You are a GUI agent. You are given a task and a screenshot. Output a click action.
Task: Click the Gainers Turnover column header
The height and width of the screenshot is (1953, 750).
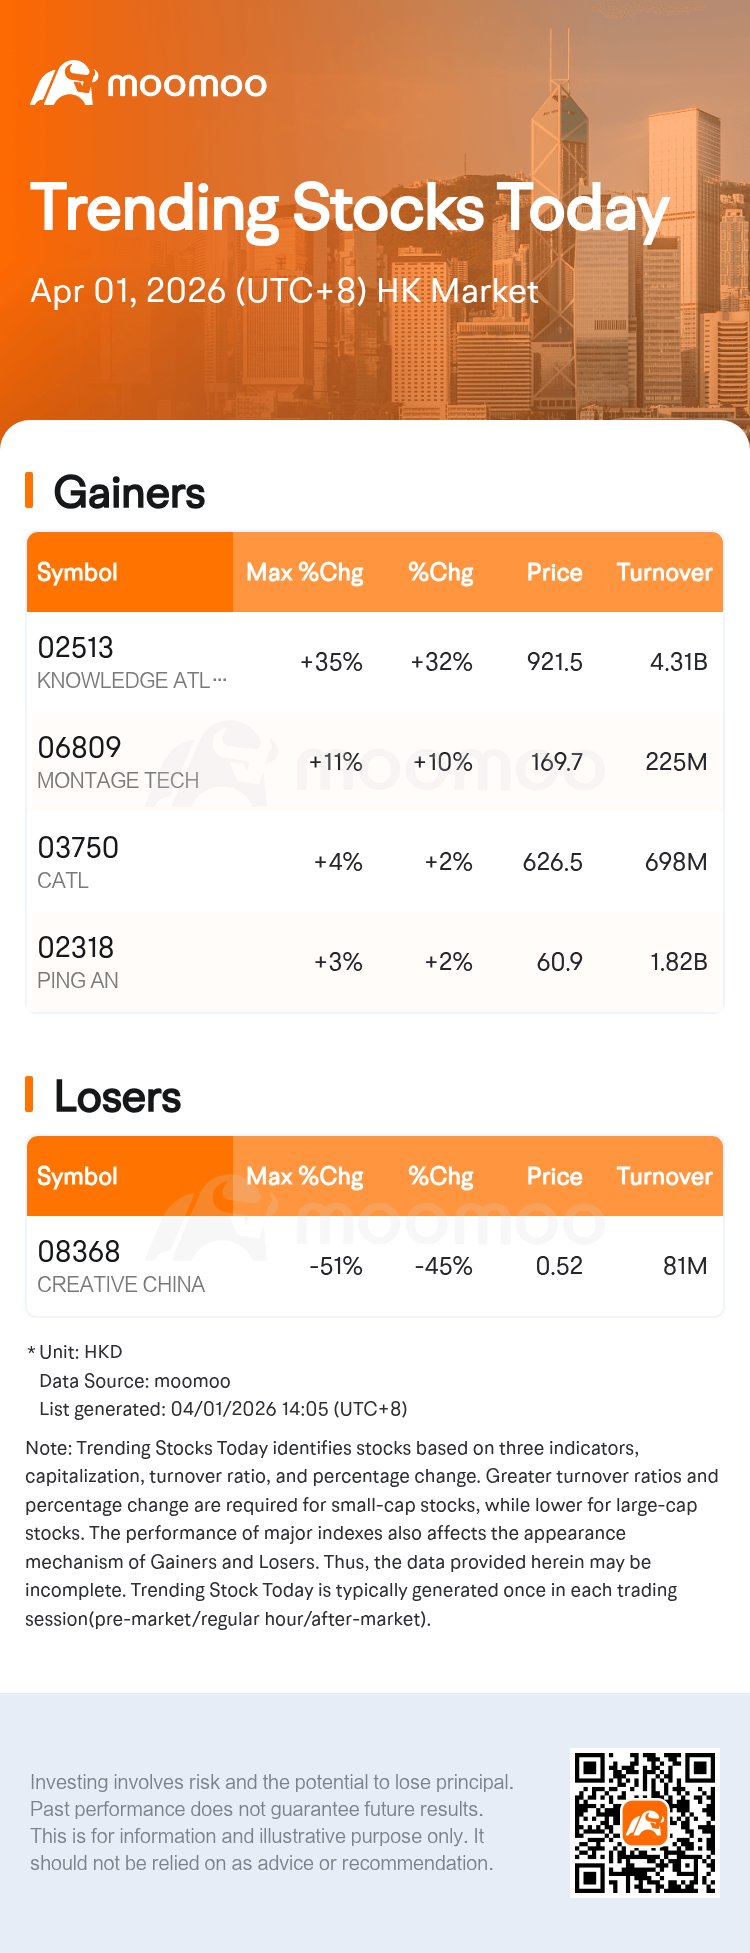tap(664, 572)
